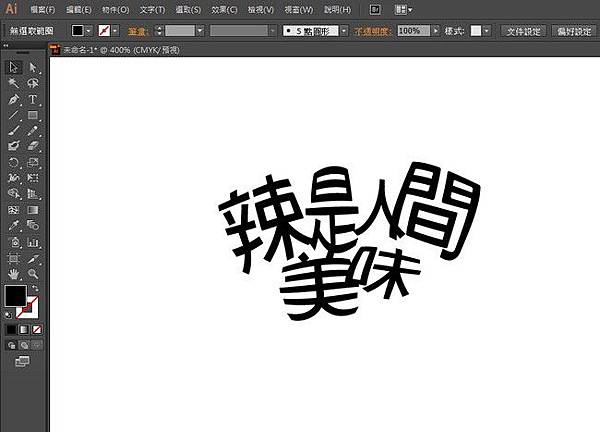Image resolution: width=600 pixels, height=432 pixels.
Task: Select the 未命名-1 document tab
Action: (121, 50)
